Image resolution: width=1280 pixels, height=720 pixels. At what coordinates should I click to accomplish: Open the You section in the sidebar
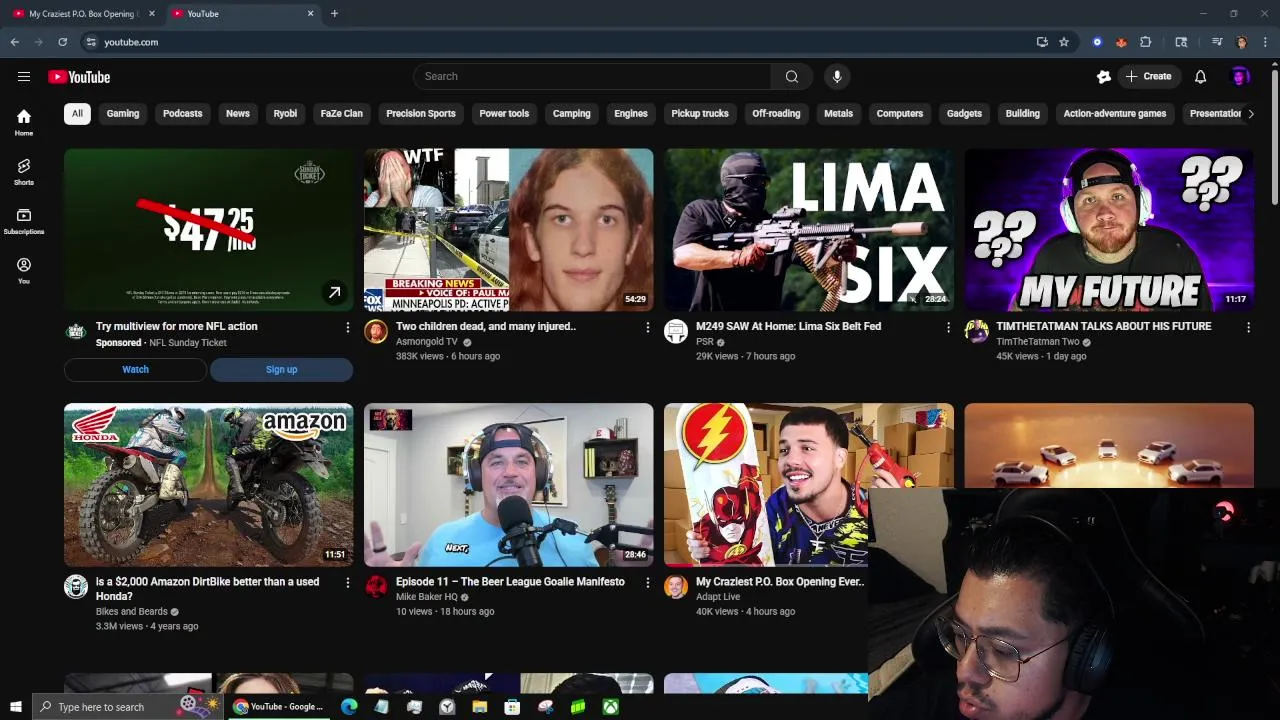point(24,271)
